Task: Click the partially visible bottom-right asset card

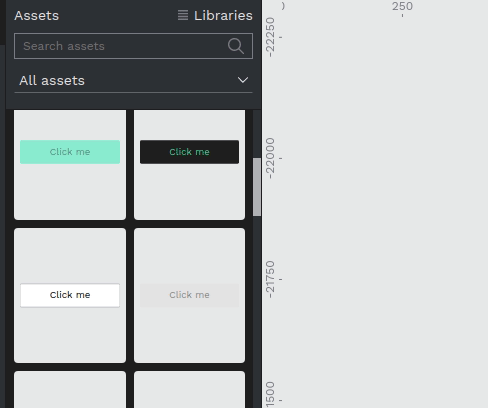Action: click(189, 390)
